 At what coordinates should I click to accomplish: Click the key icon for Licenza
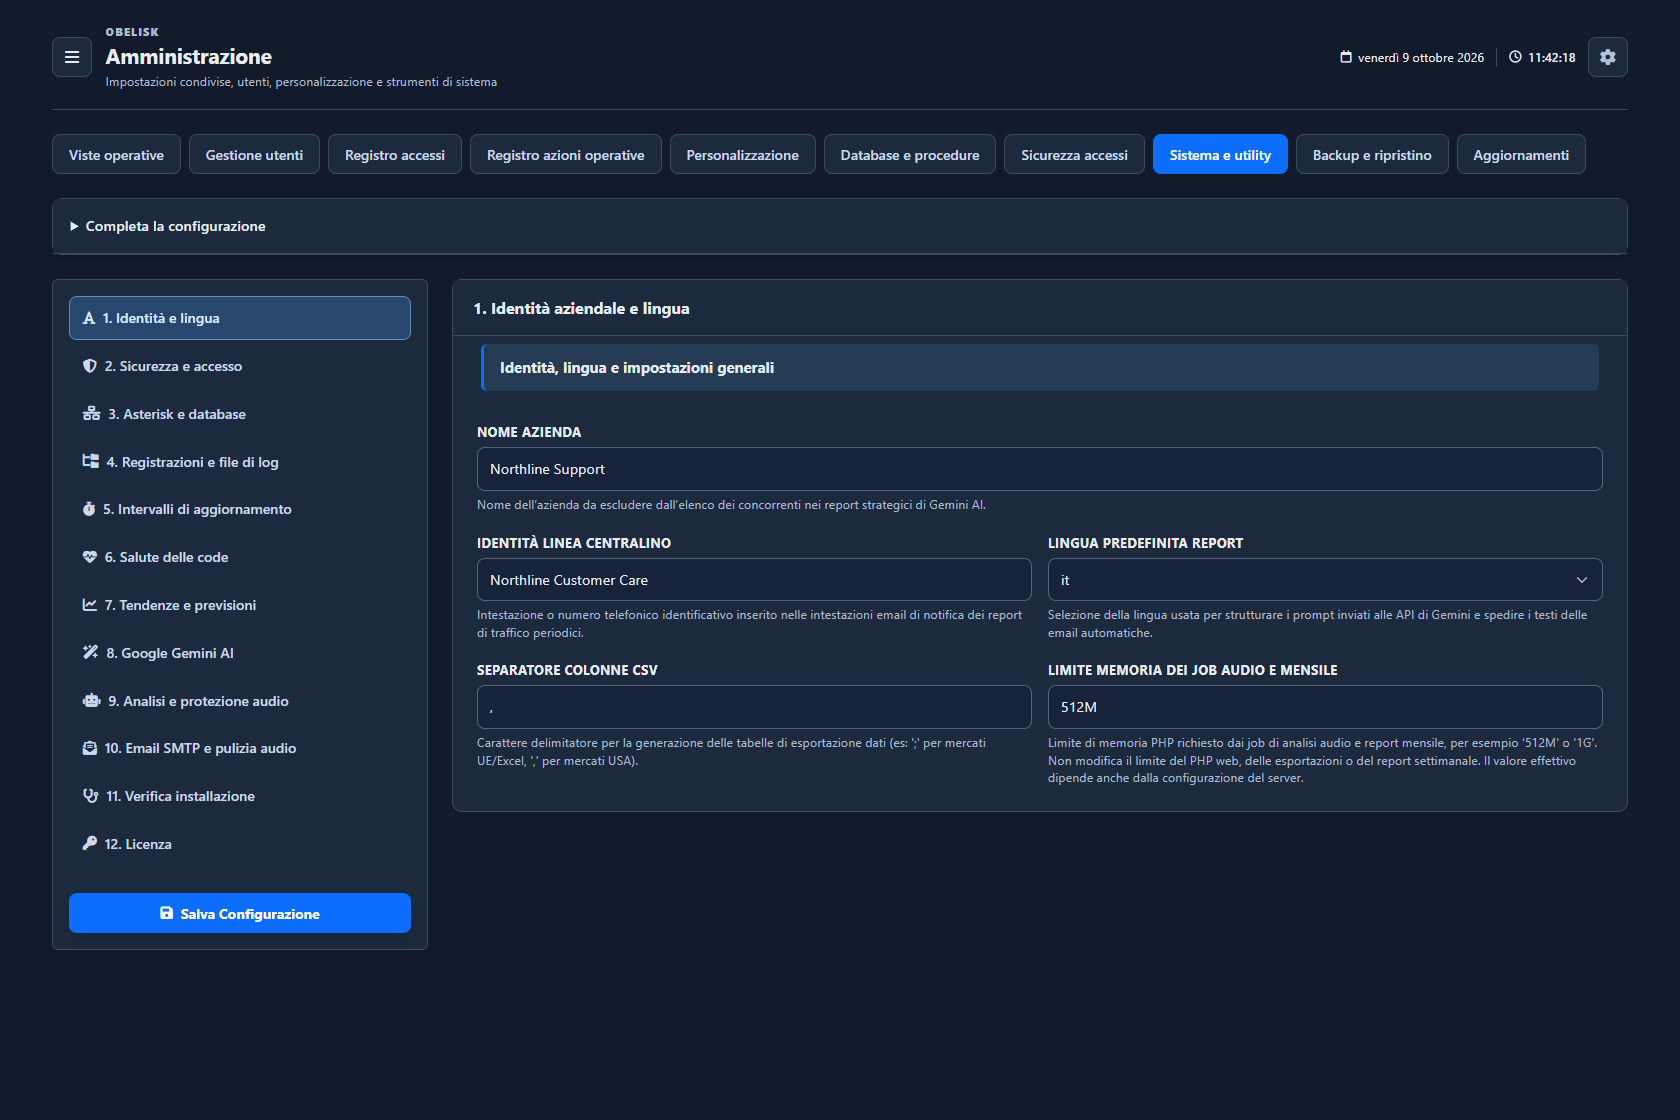point(90,844)
